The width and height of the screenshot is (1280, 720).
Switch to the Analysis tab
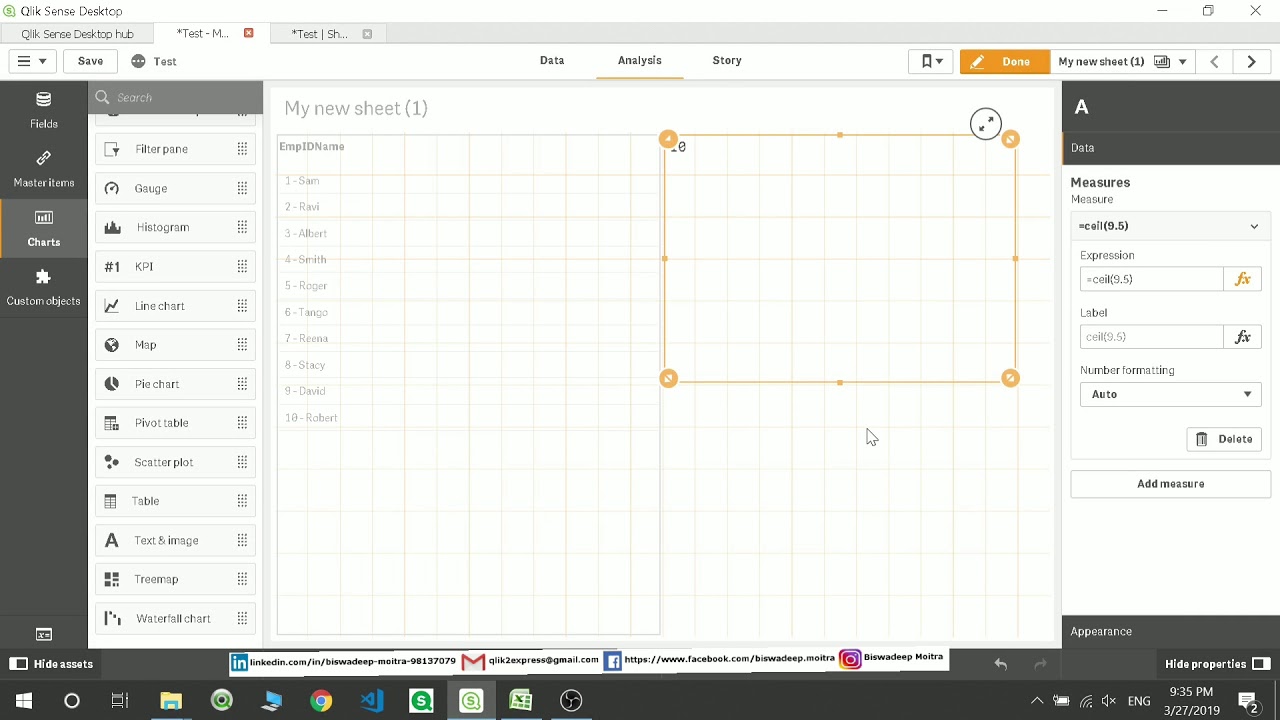[x=639, y=60]
